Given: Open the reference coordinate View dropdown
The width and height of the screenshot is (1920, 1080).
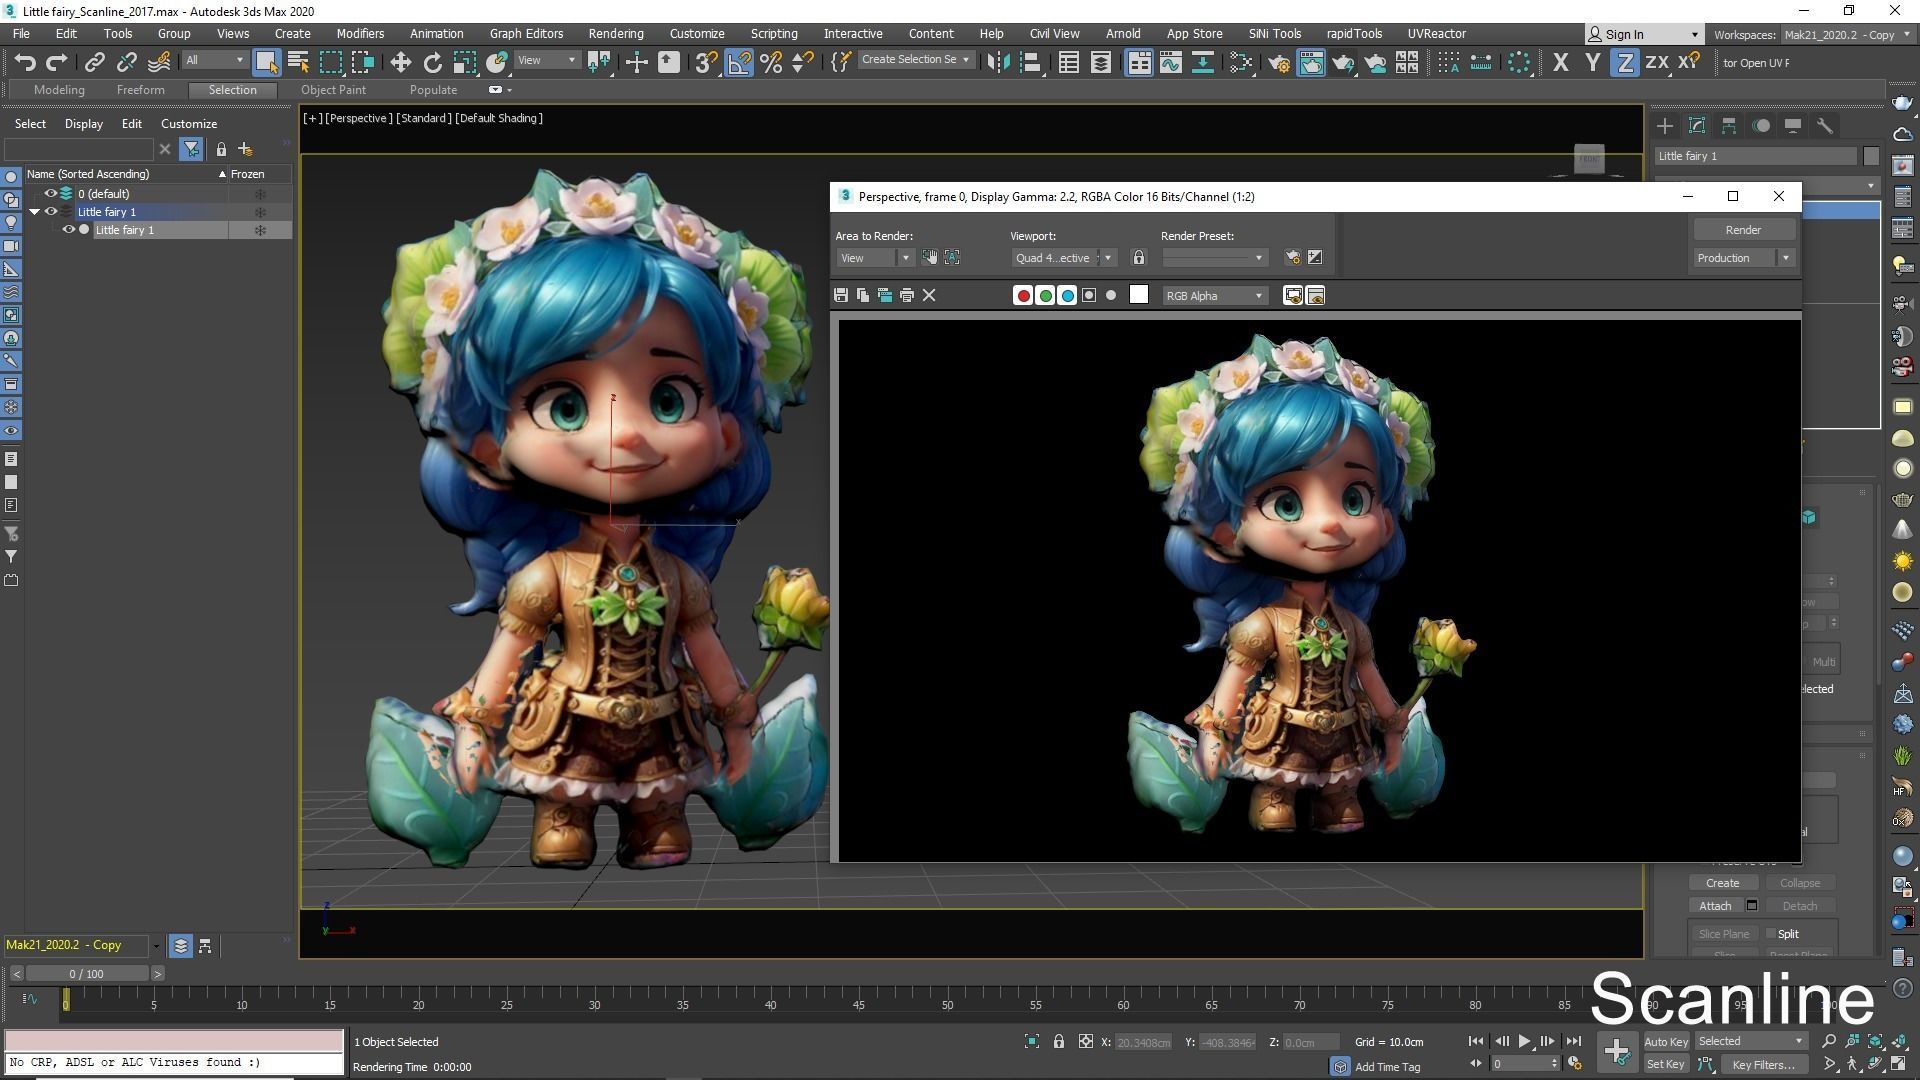Looking at the screenshot, I should [546, 61].
